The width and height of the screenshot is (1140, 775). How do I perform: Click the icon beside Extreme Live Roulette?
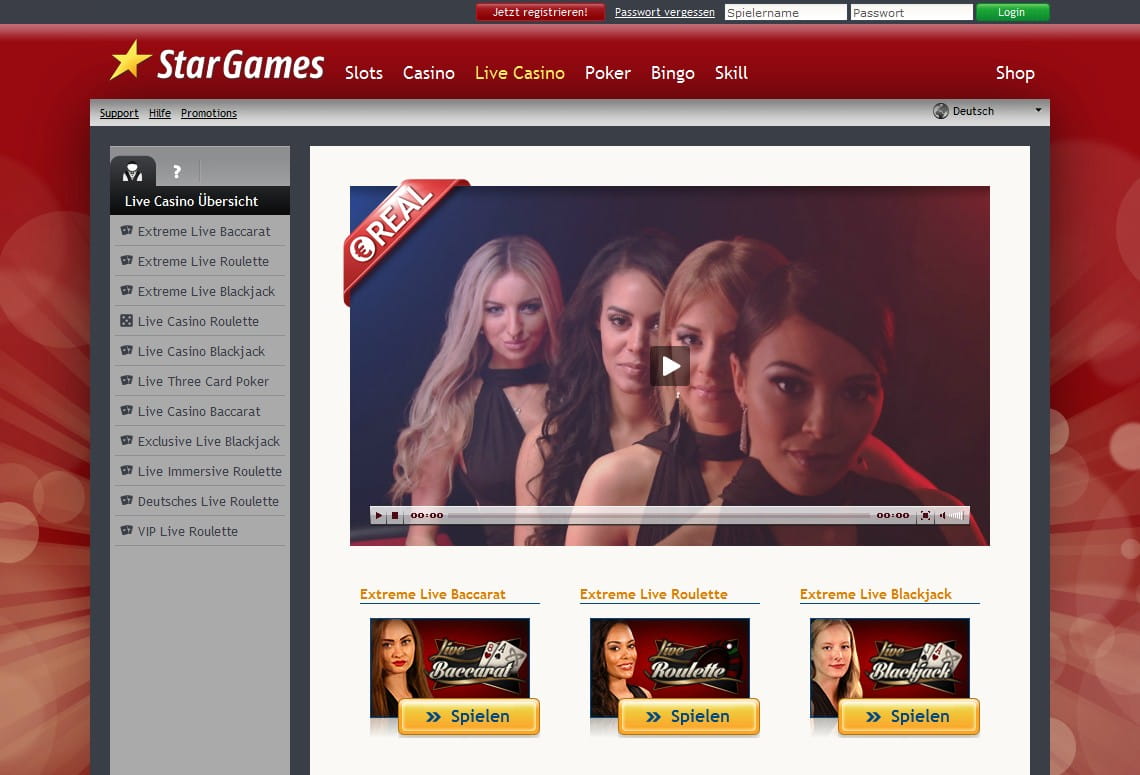[127, 260]
